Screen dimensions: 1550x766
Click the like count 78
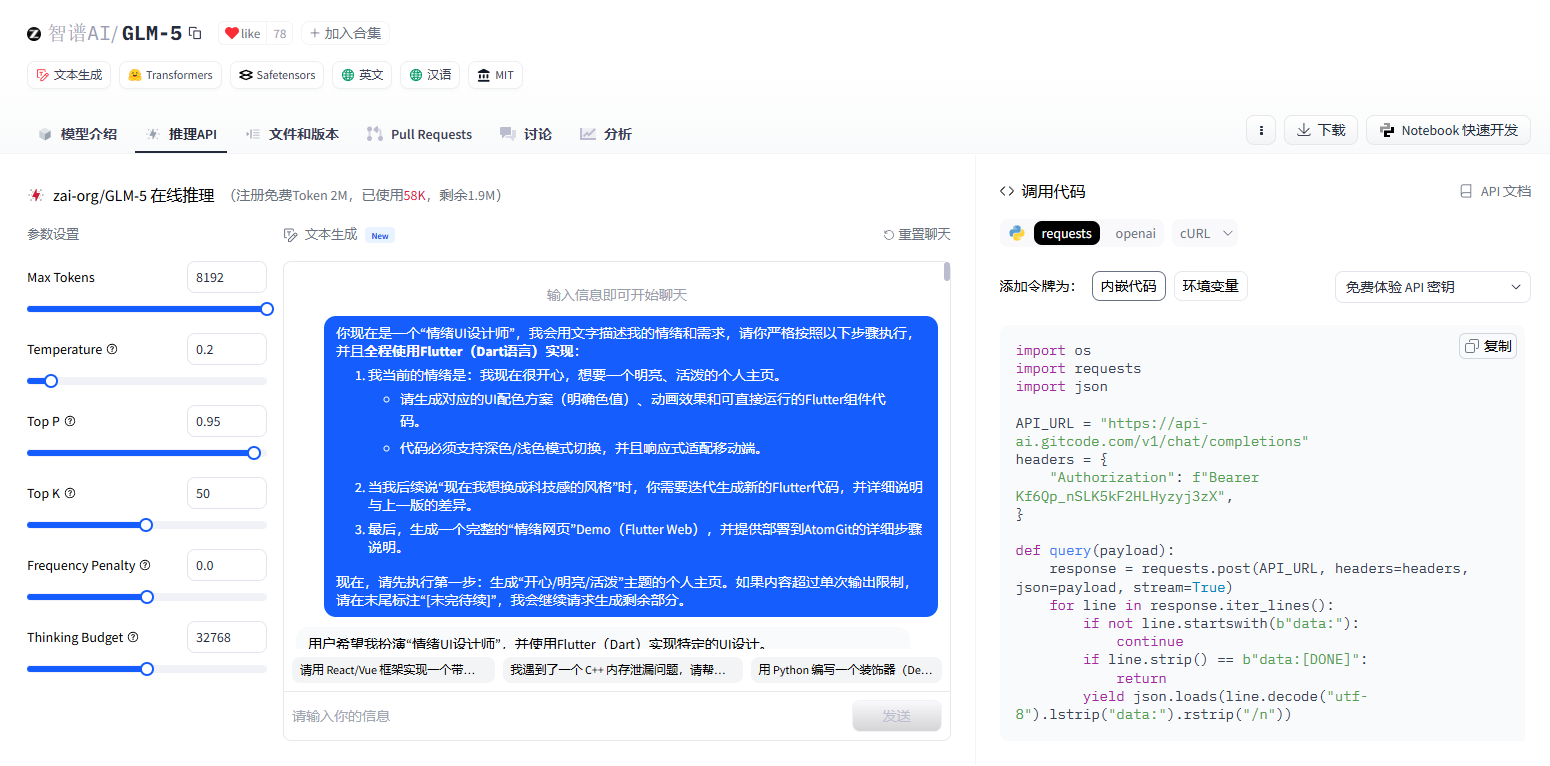click(280, 33)
